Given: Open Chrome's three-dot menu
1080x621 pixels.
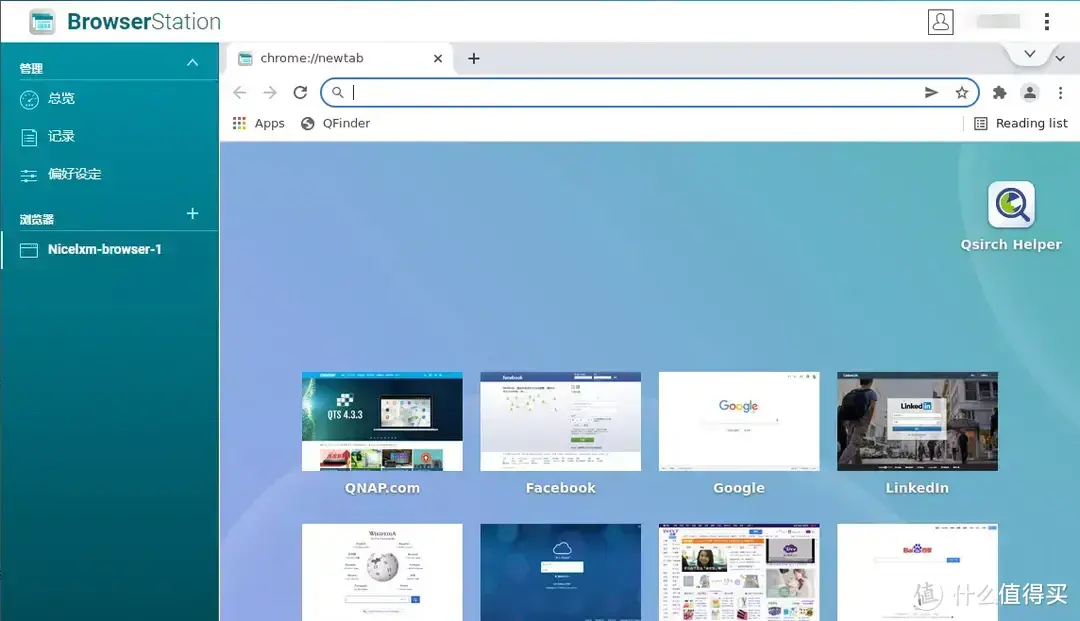Looking at the screenshot, I should tap(1061, 92).
